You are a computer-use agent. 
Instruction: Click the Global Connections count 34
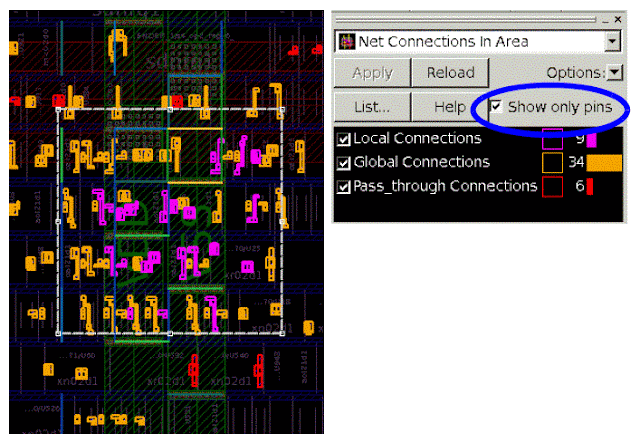tap(576, 163)
